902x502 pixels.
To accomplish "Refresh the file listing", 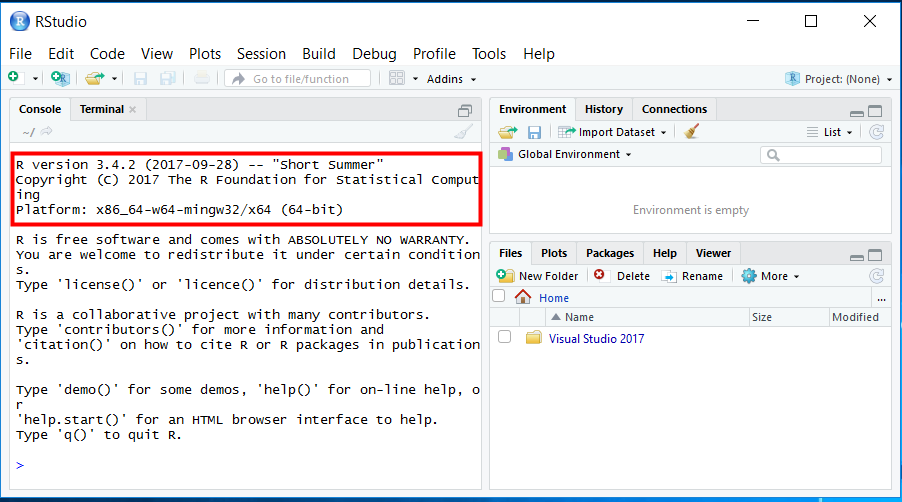I will point(877,276).
